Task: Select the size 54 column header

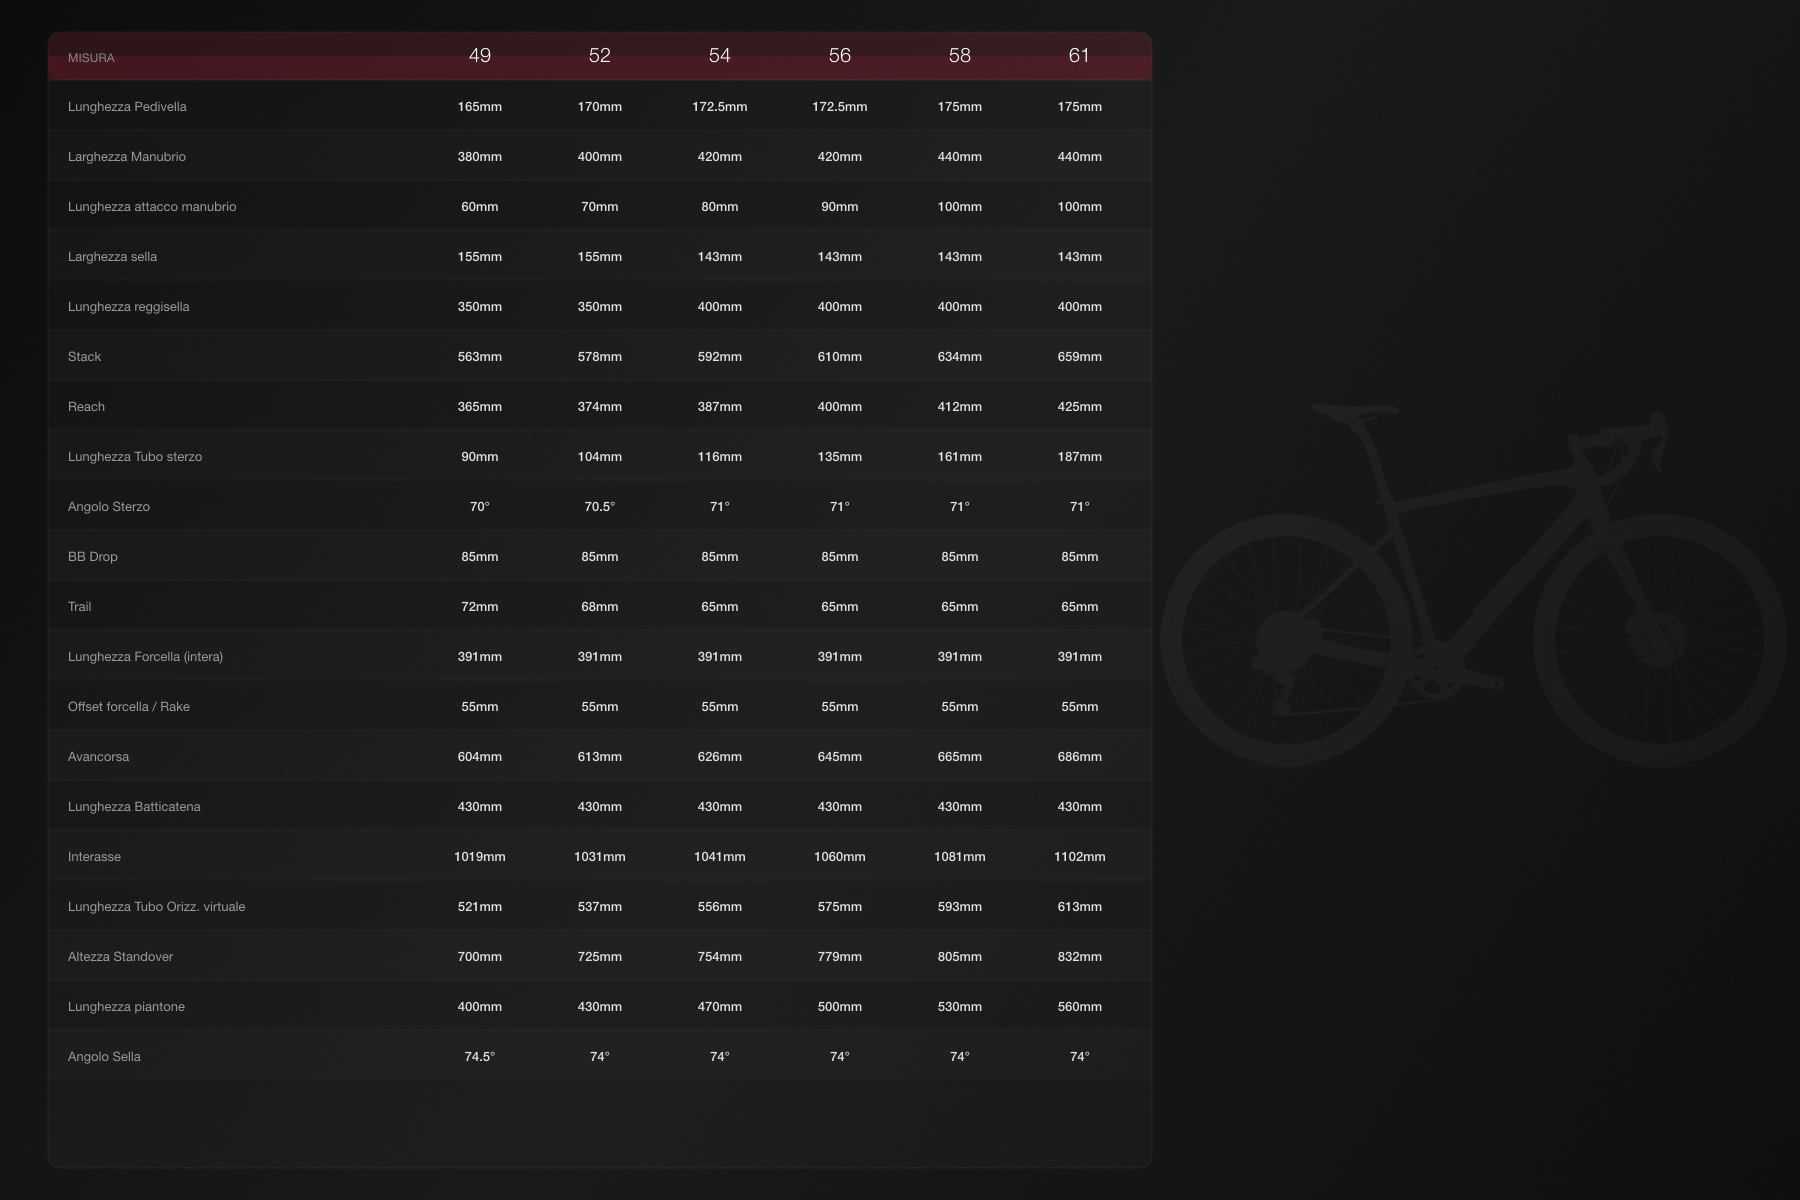Action: click(x=720, y=56)
